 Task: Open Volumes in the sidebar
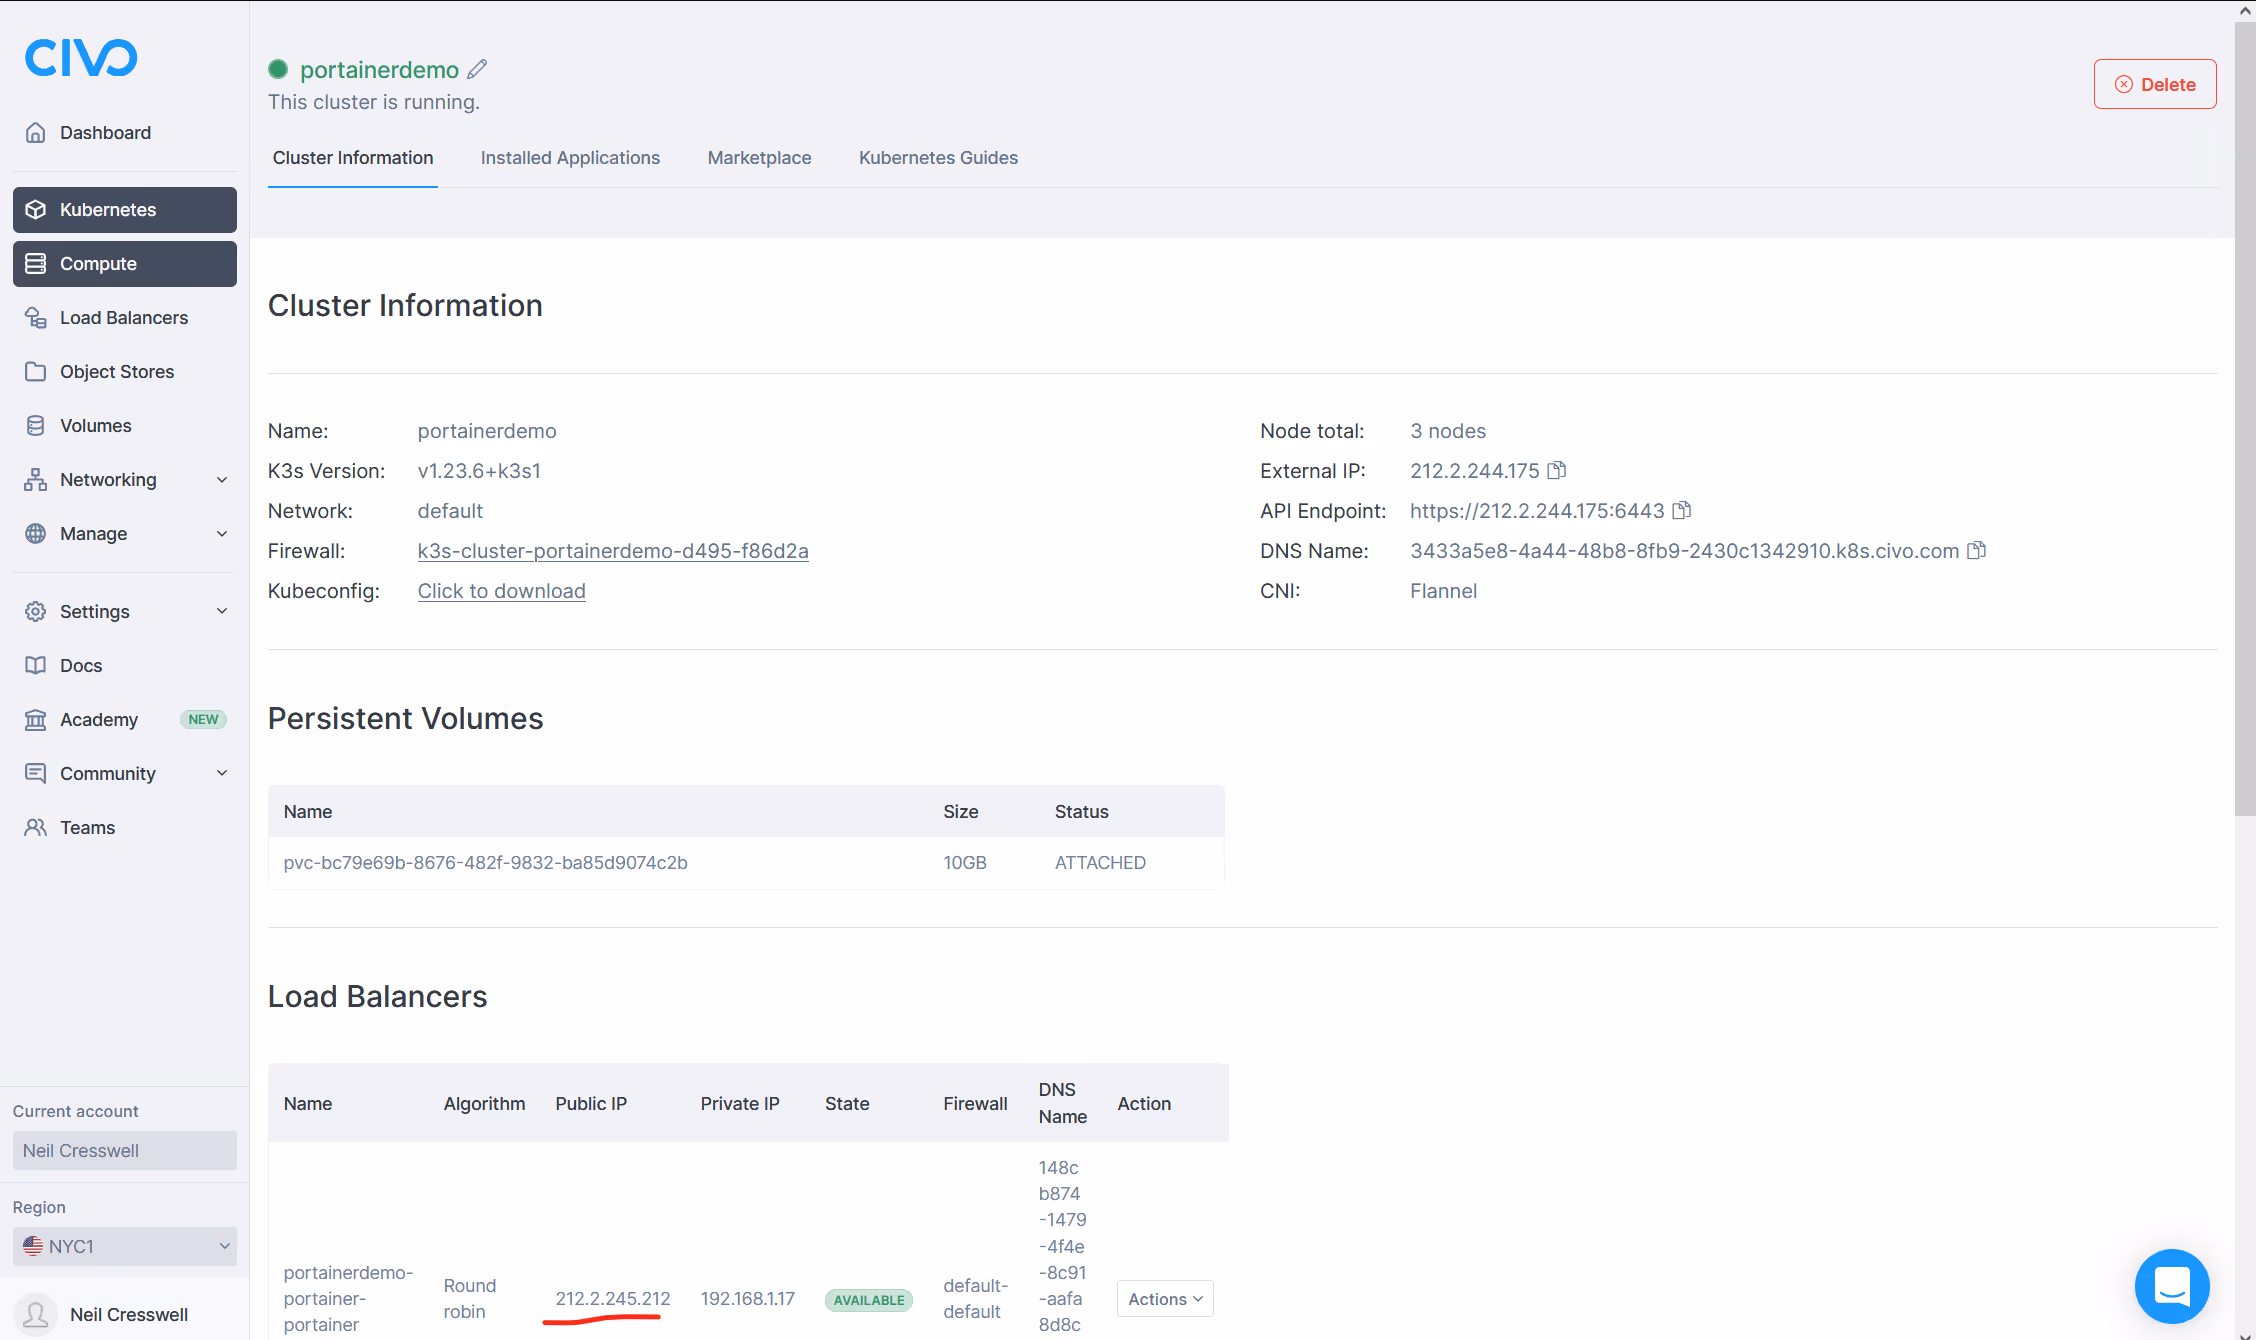pyautogui.click(x=125, y=425)
